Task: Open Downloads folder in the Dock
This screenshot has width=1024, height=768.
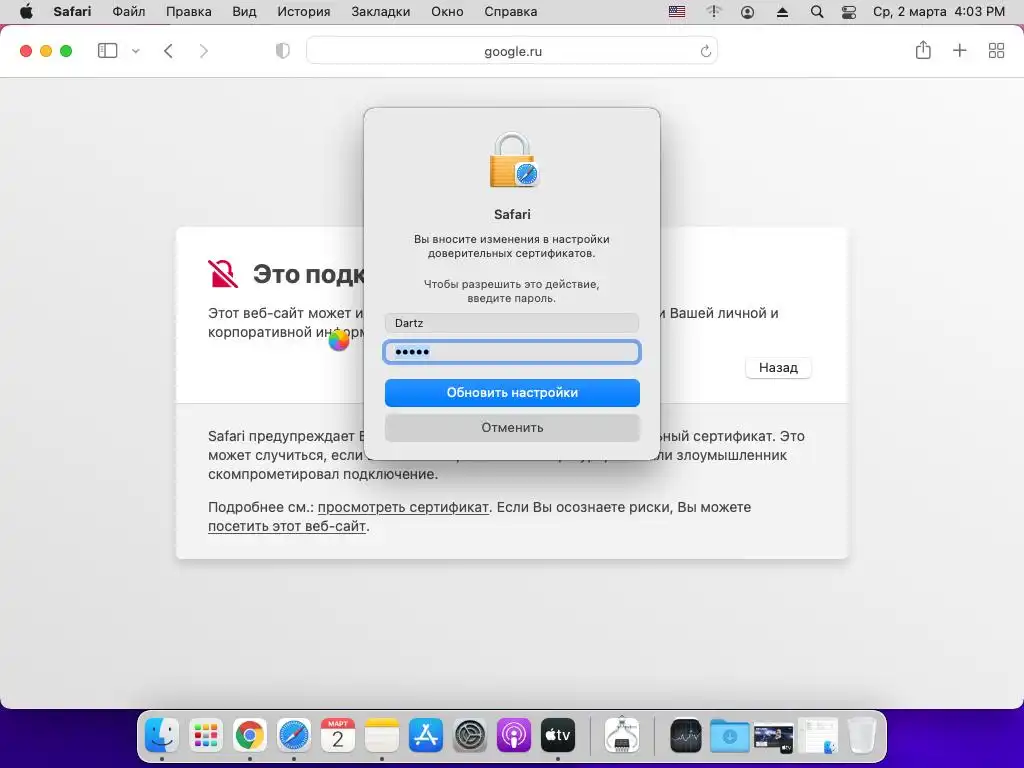Action: click(729, 735)
